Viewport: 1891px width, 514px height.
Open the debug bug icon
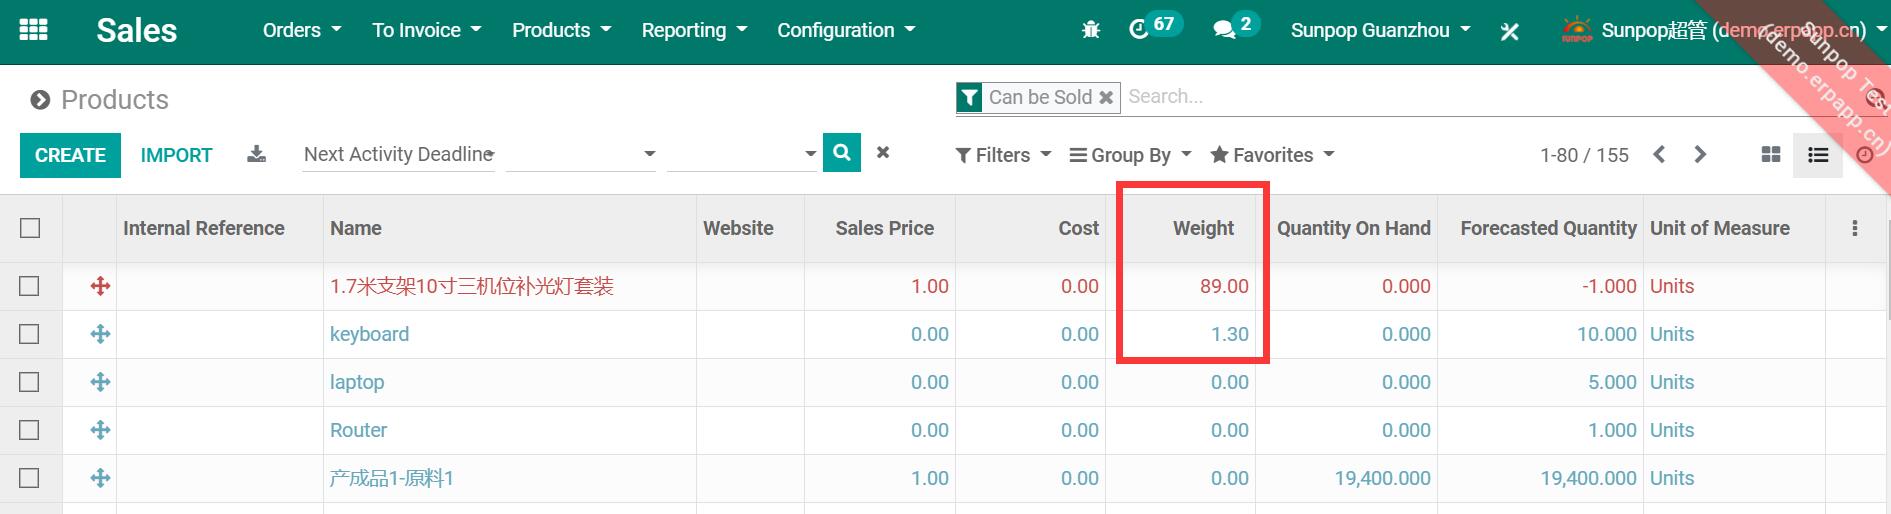point(1091,31)
